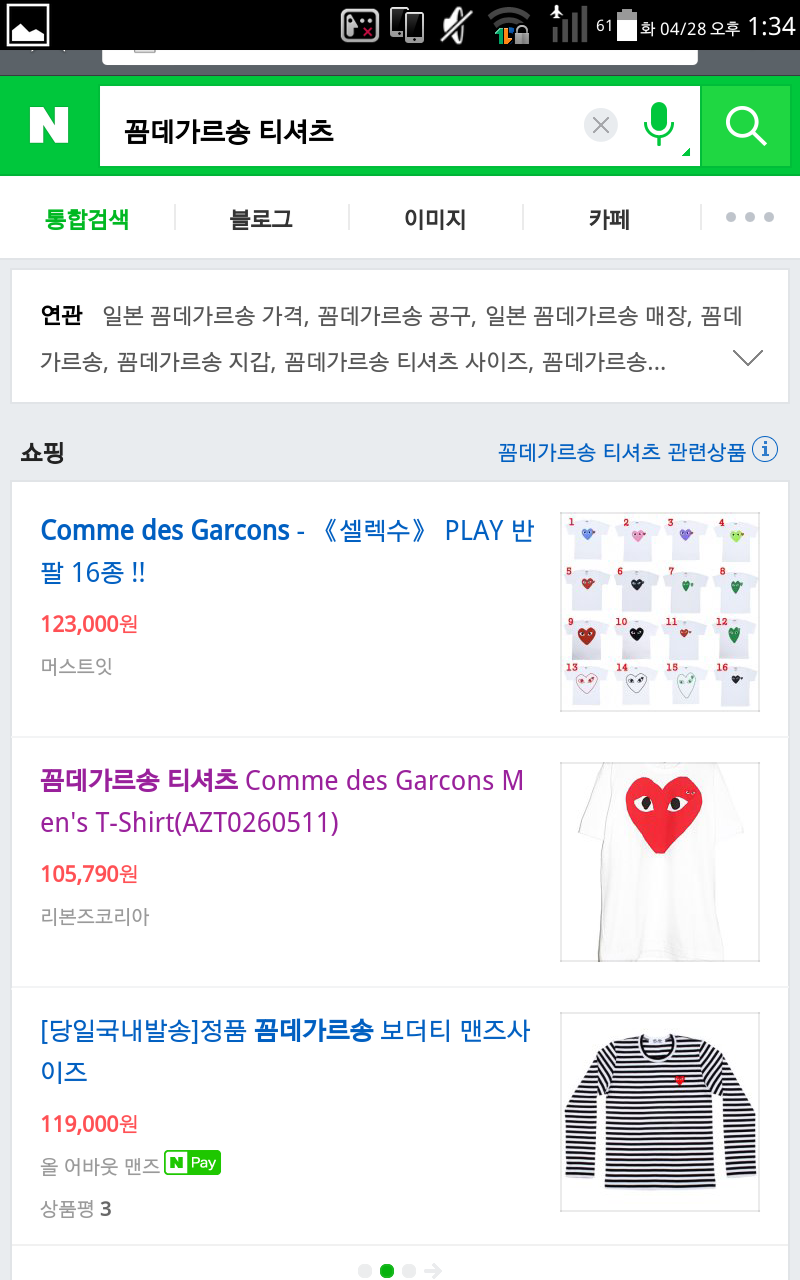Expand the related searches chevron
Screen dimensions: 800x1280
[x=747, y=358]
